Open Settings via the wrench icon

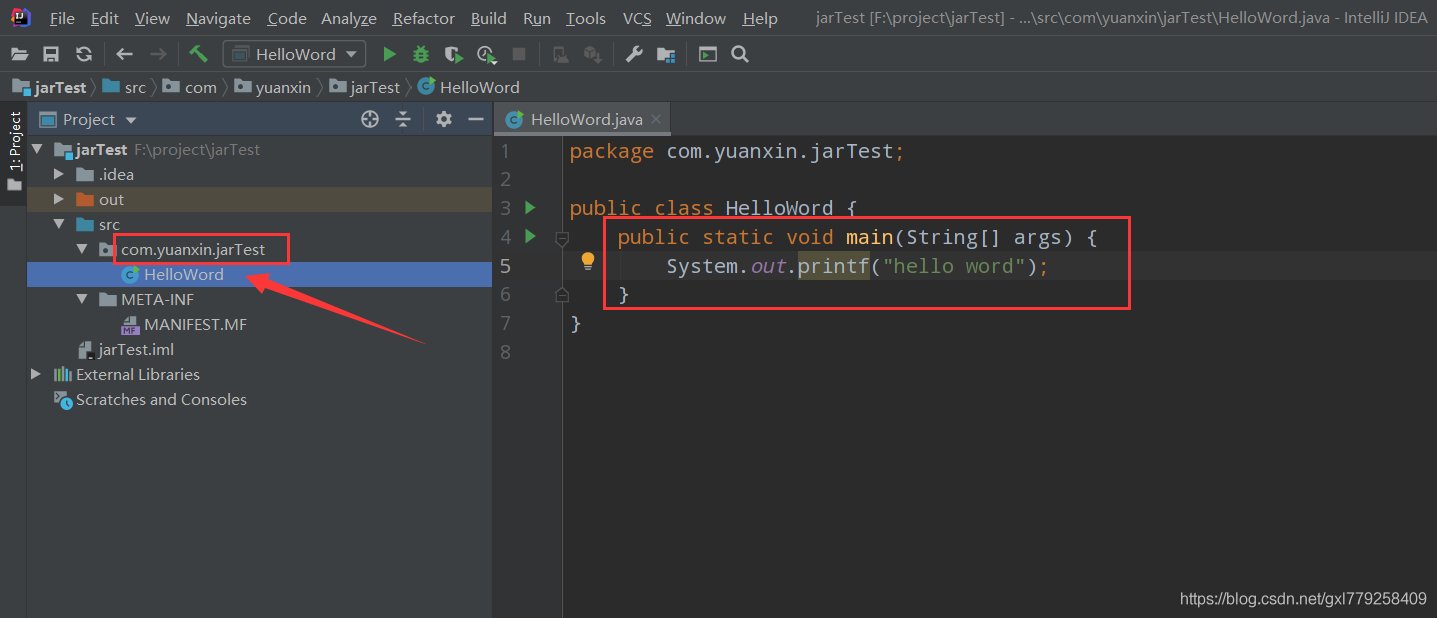tap(634, 54)
